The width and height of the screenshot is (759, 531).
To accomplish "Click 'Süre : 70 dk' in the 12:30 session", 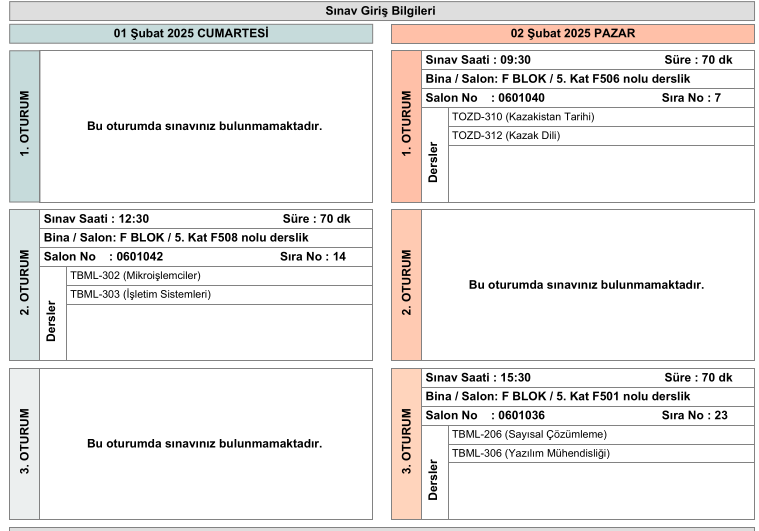I will click(317, 219).
